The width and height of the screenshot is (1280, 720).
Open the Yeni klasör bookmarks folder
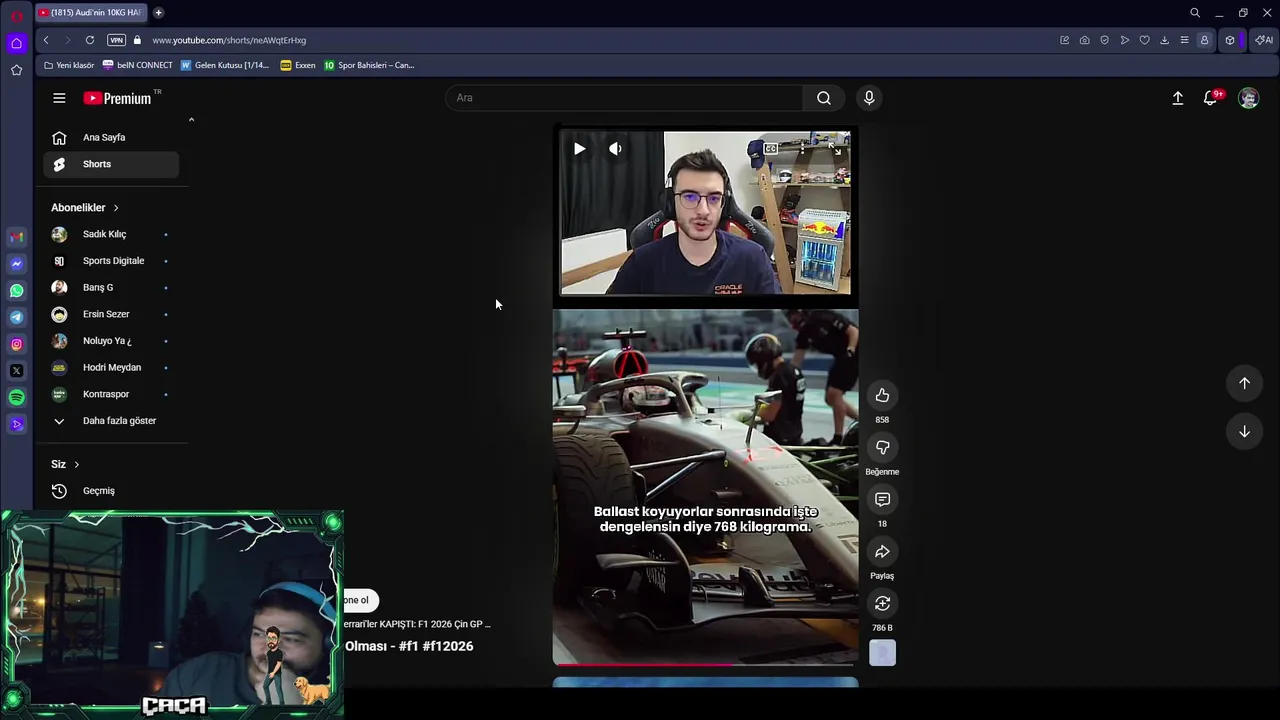[69, 65]
